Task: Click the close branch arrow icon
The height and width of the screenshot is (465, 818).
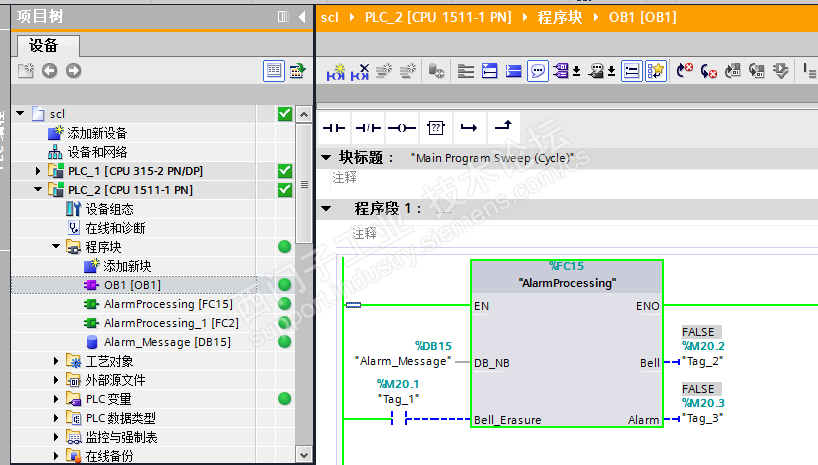Action: tap(503, 127)
